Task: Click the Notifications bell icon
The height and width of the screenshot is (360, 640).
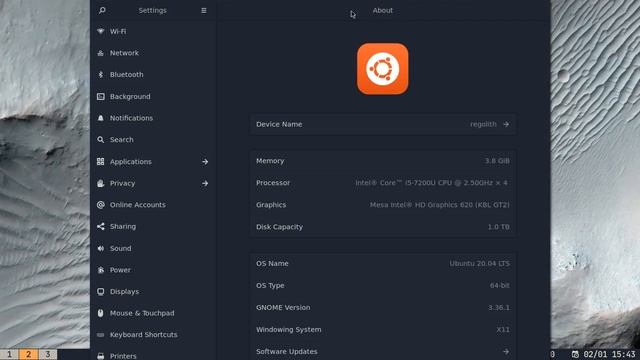Action: coord(100,118)
